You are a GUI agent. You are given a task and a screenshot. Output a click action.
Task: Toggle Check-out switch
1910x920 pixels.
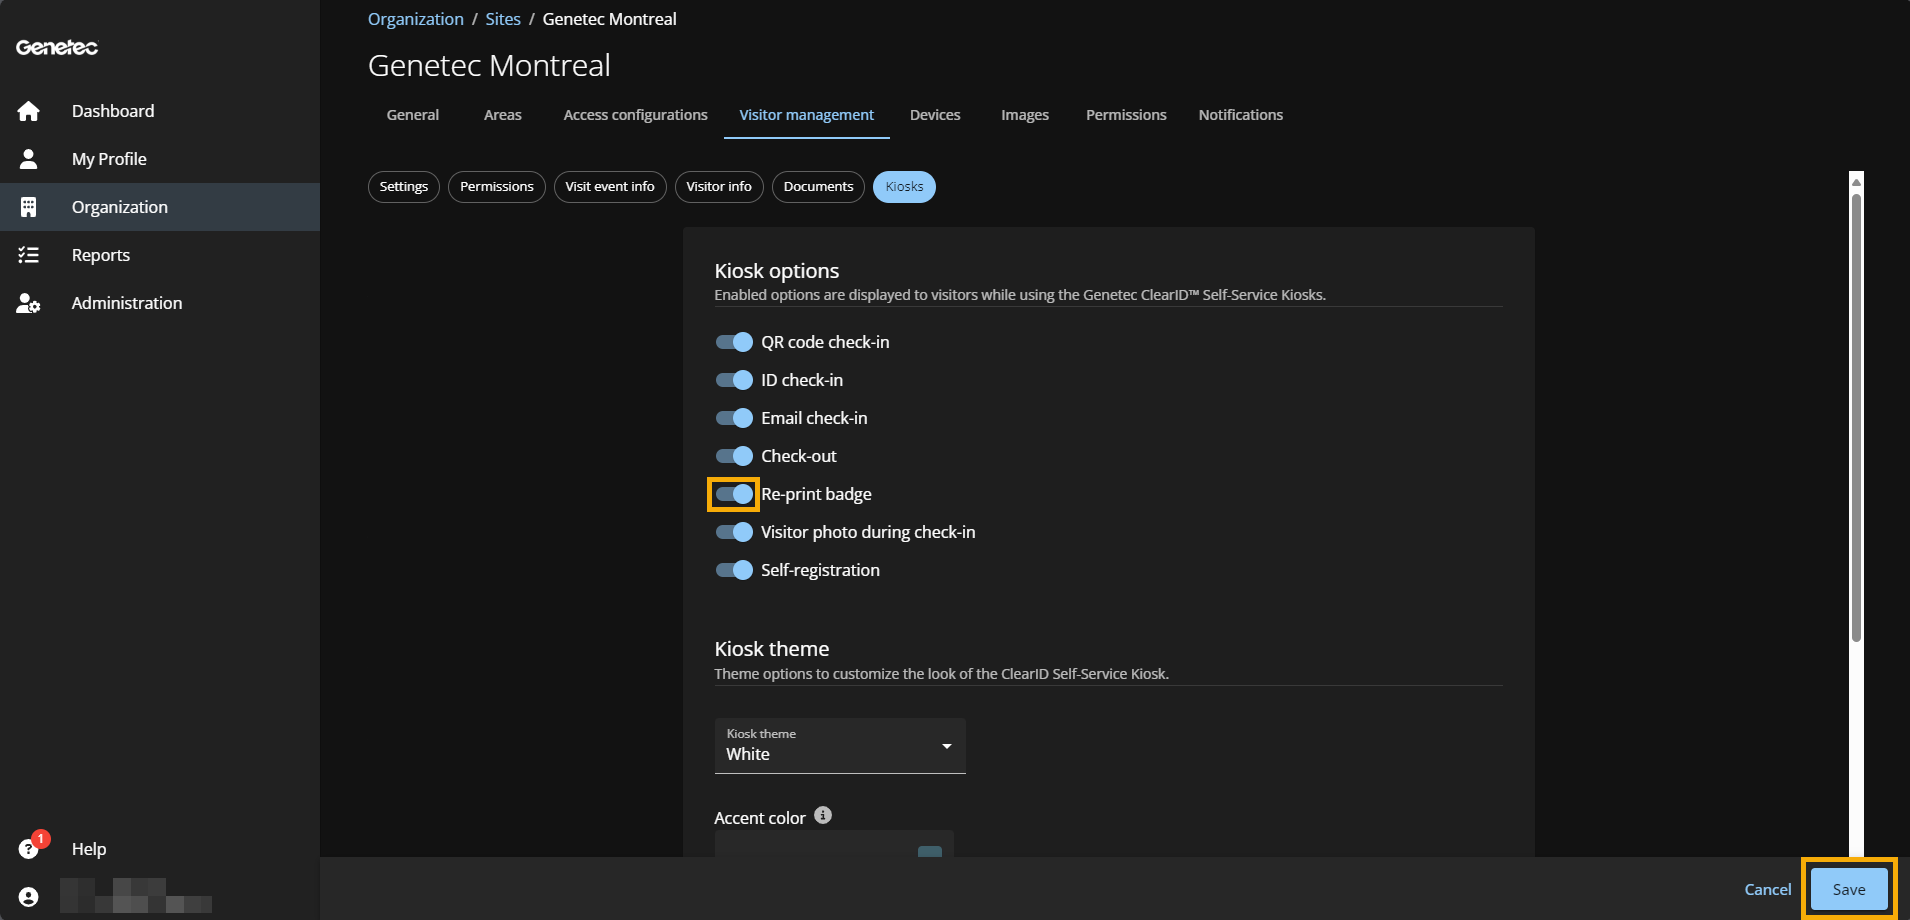tap(734, 456)
